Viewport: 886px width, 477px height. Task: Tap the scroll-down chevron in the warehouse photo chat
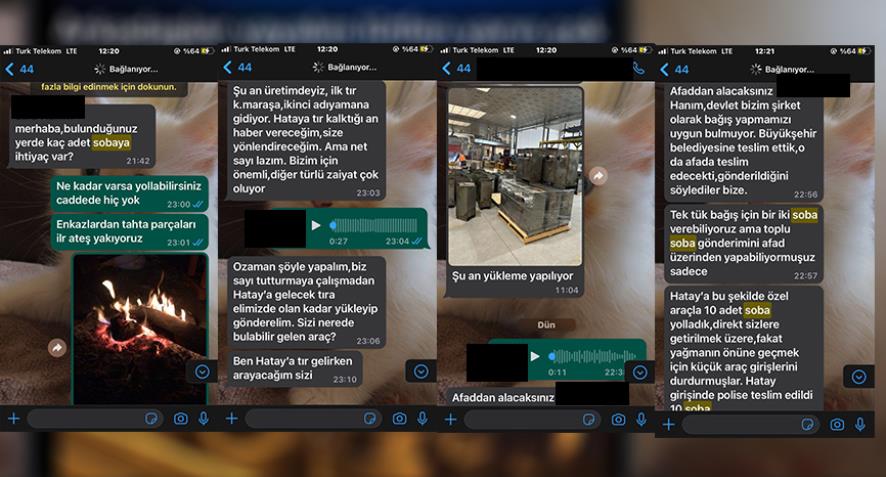[x=640, y=372]
